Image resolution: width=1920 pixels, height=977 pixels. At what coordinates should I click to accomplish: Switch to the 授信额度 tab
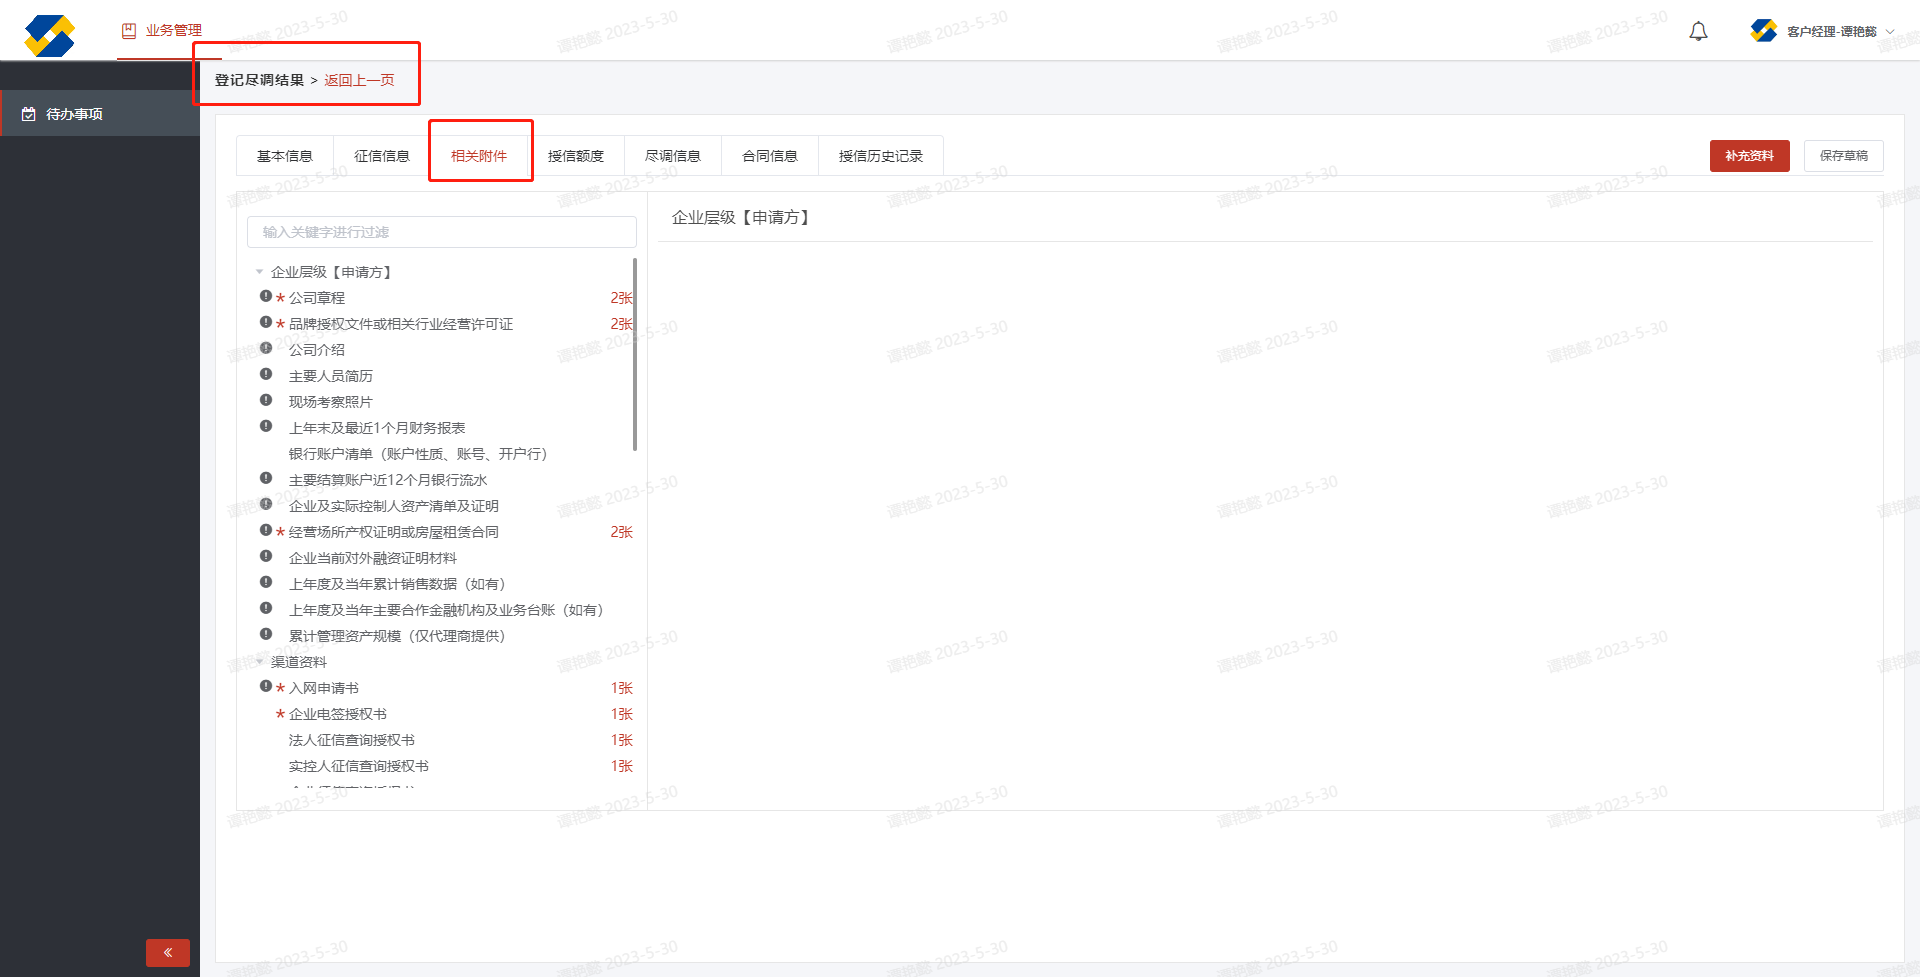pyautogui.click(x=576, y=156)
